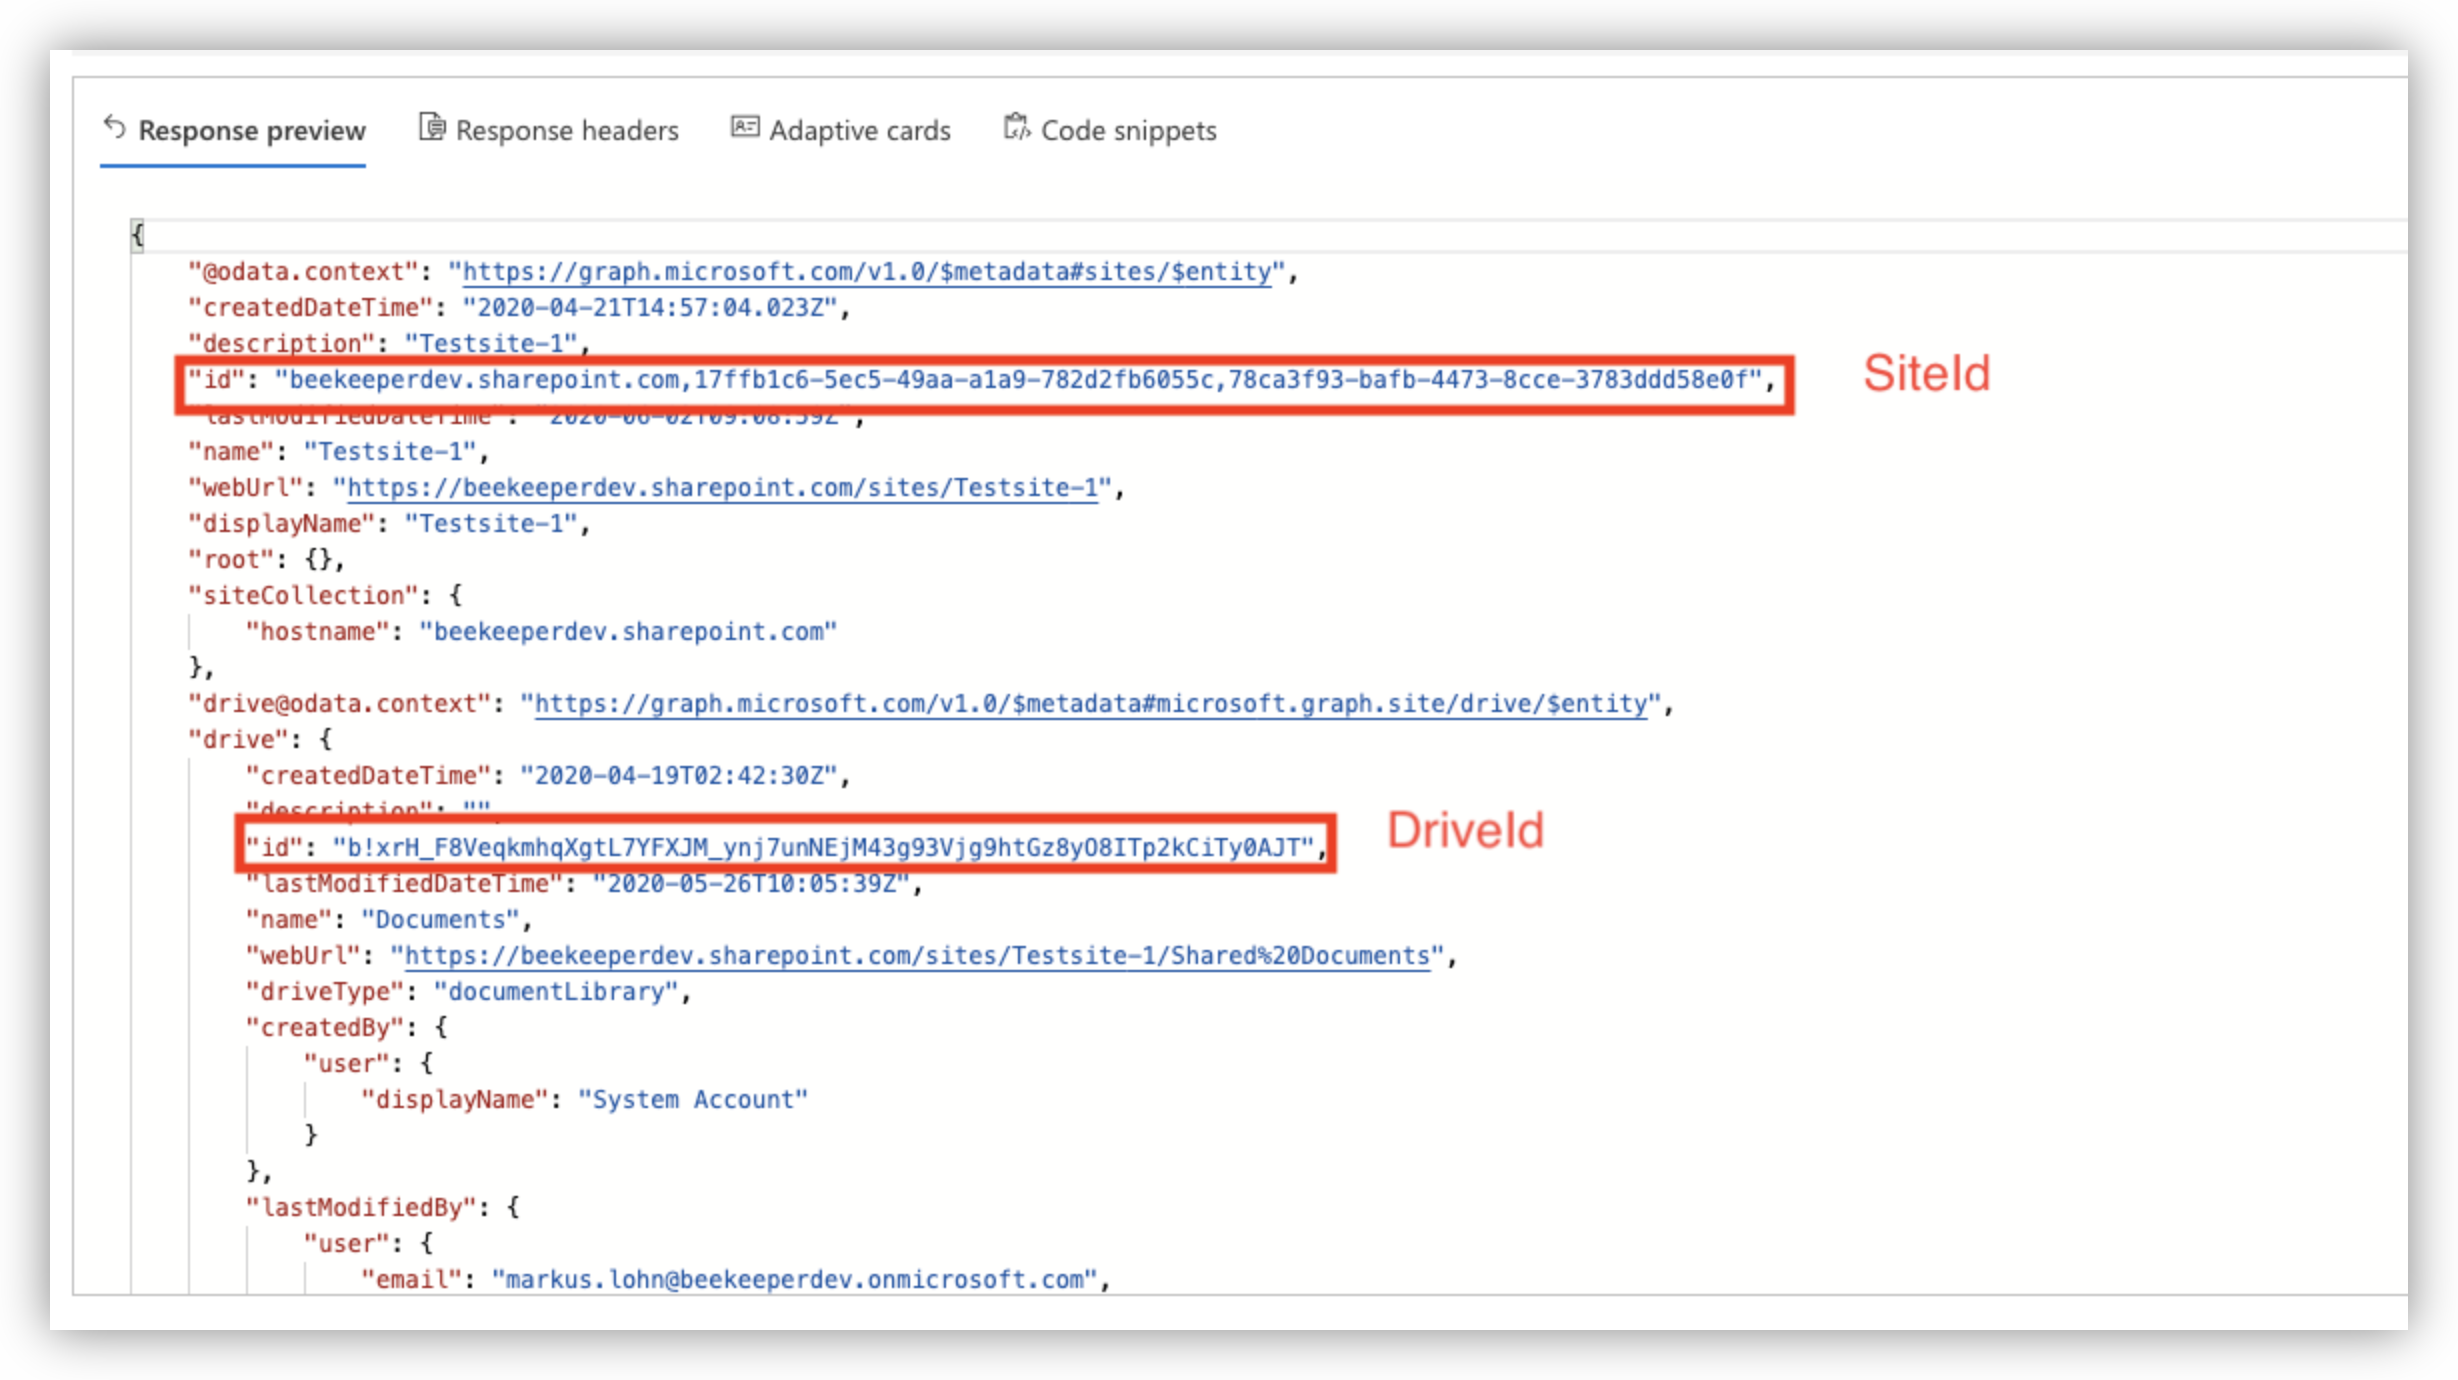Click the Response preview back-arrow icon
Image resolution: width=2458 pixels, height=1380 pixels.
point(115,128)
